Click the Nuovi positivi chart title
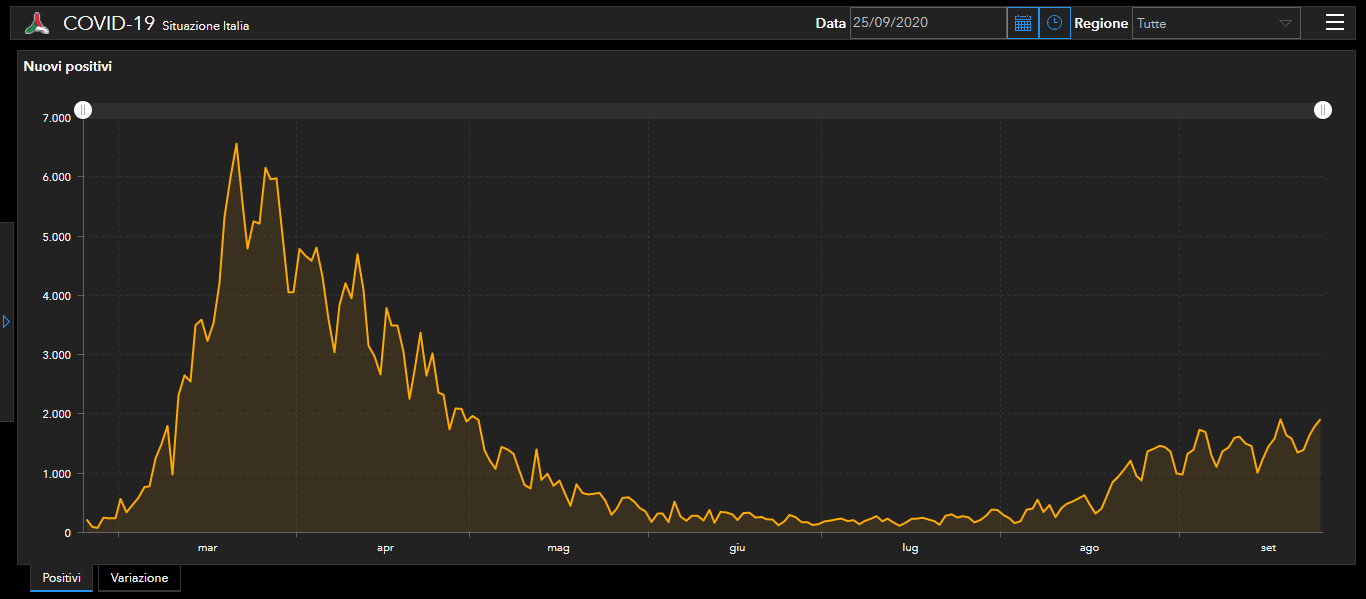 [68, 67]
